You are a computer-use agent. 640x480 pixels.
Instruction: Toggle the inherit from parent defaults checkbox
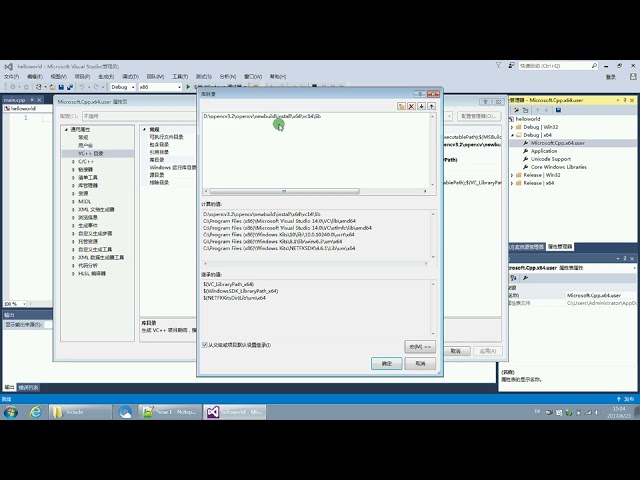coord(205,344)
